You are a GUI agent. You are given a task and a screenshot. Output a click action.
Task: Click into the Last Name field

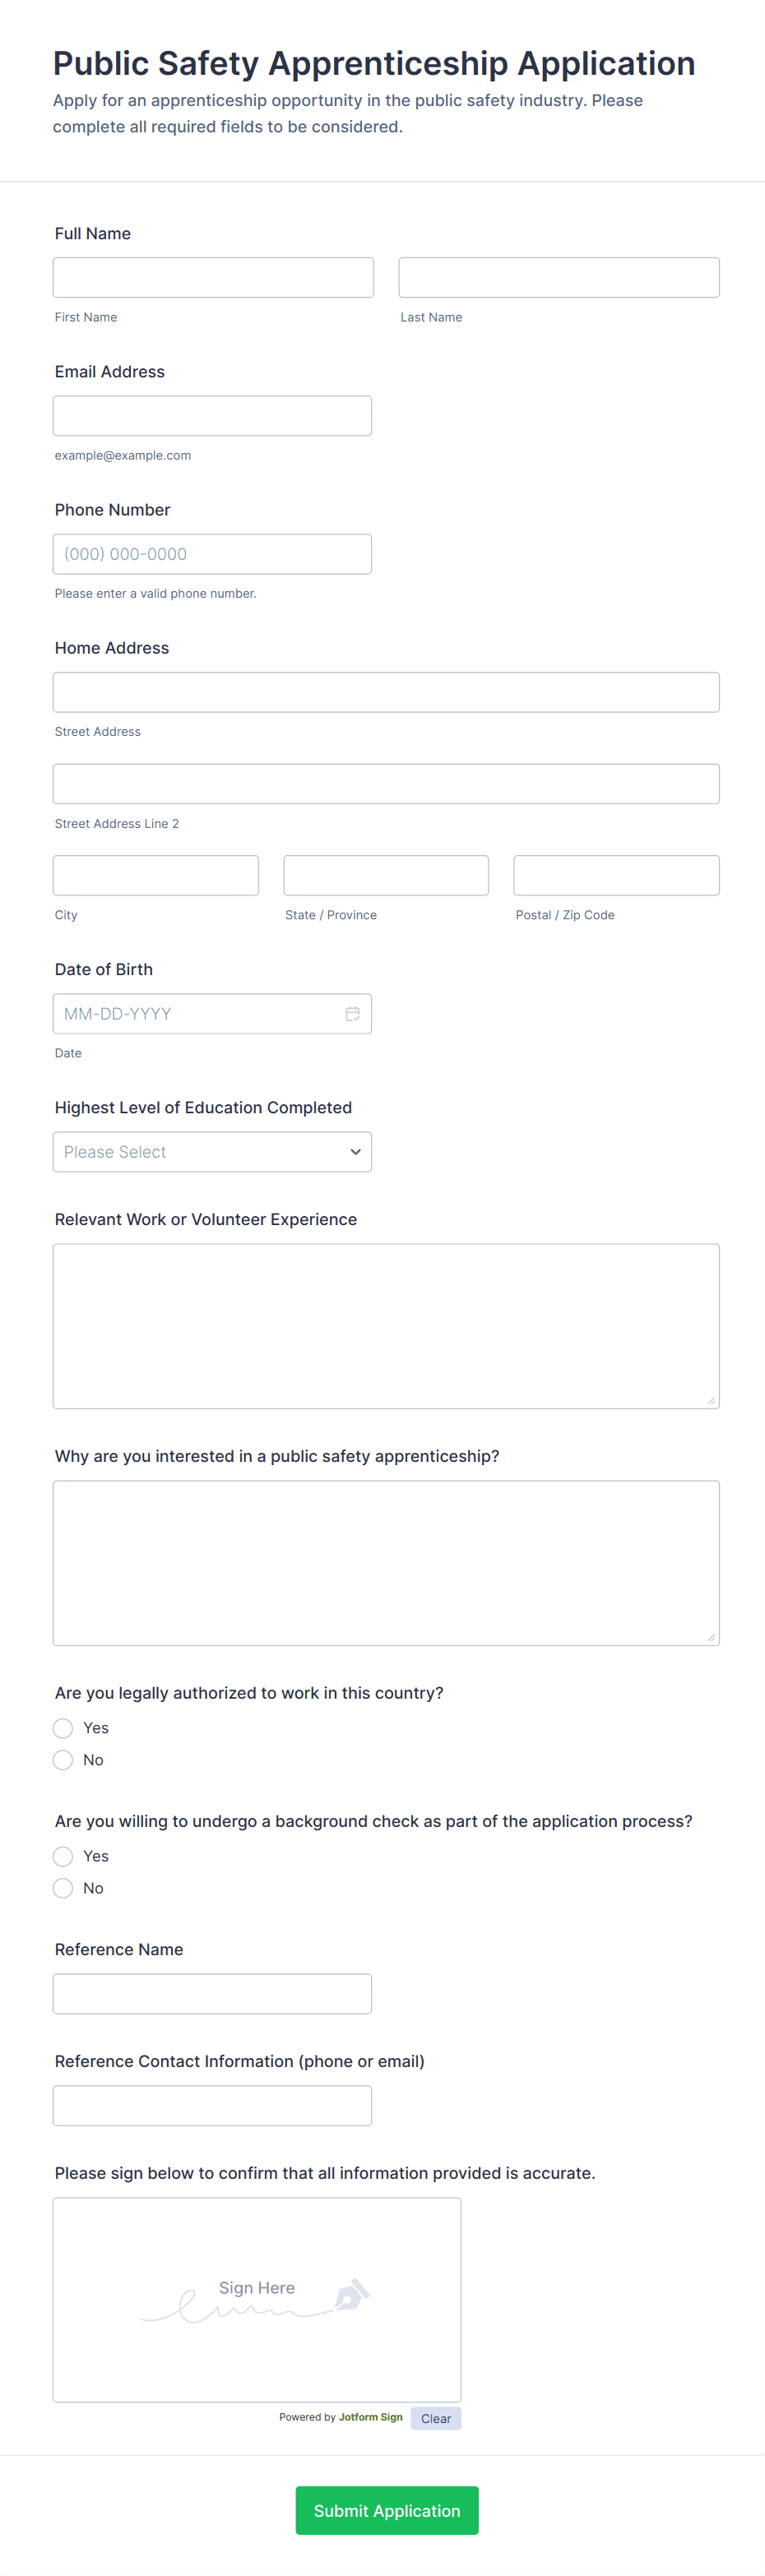[558, 277]
